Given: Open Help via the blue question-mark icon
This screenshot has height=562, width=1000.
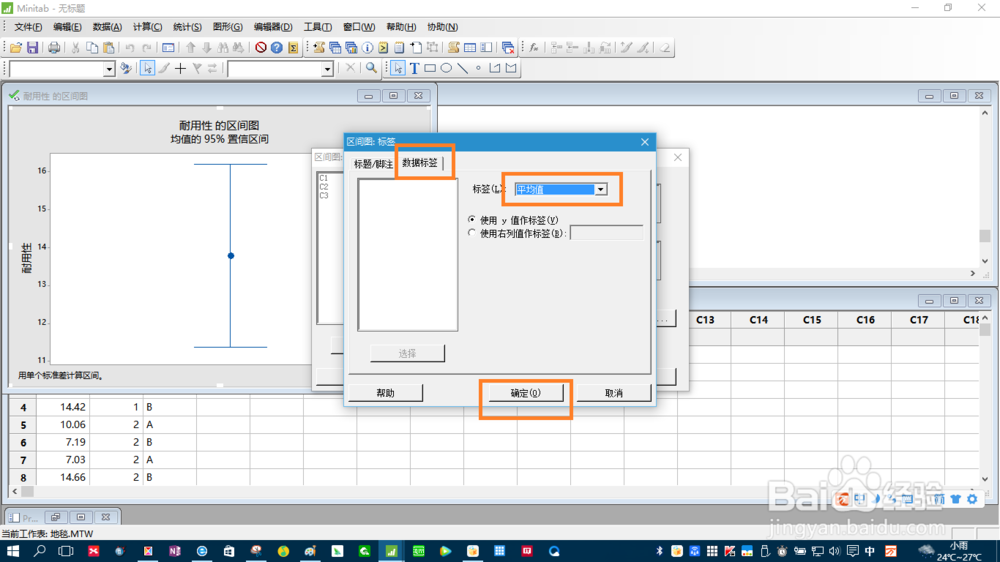Looking at the screenshot, I should point(277,48).
